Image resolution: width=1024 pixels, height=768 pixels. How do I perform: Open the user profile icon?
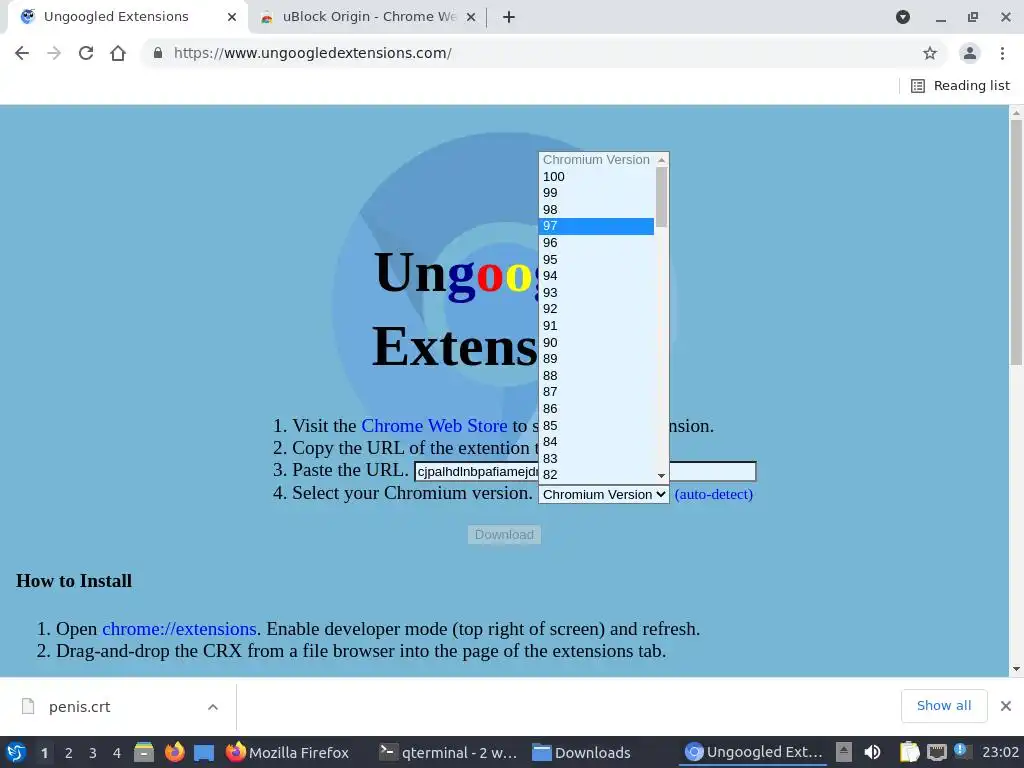(970, 53)
